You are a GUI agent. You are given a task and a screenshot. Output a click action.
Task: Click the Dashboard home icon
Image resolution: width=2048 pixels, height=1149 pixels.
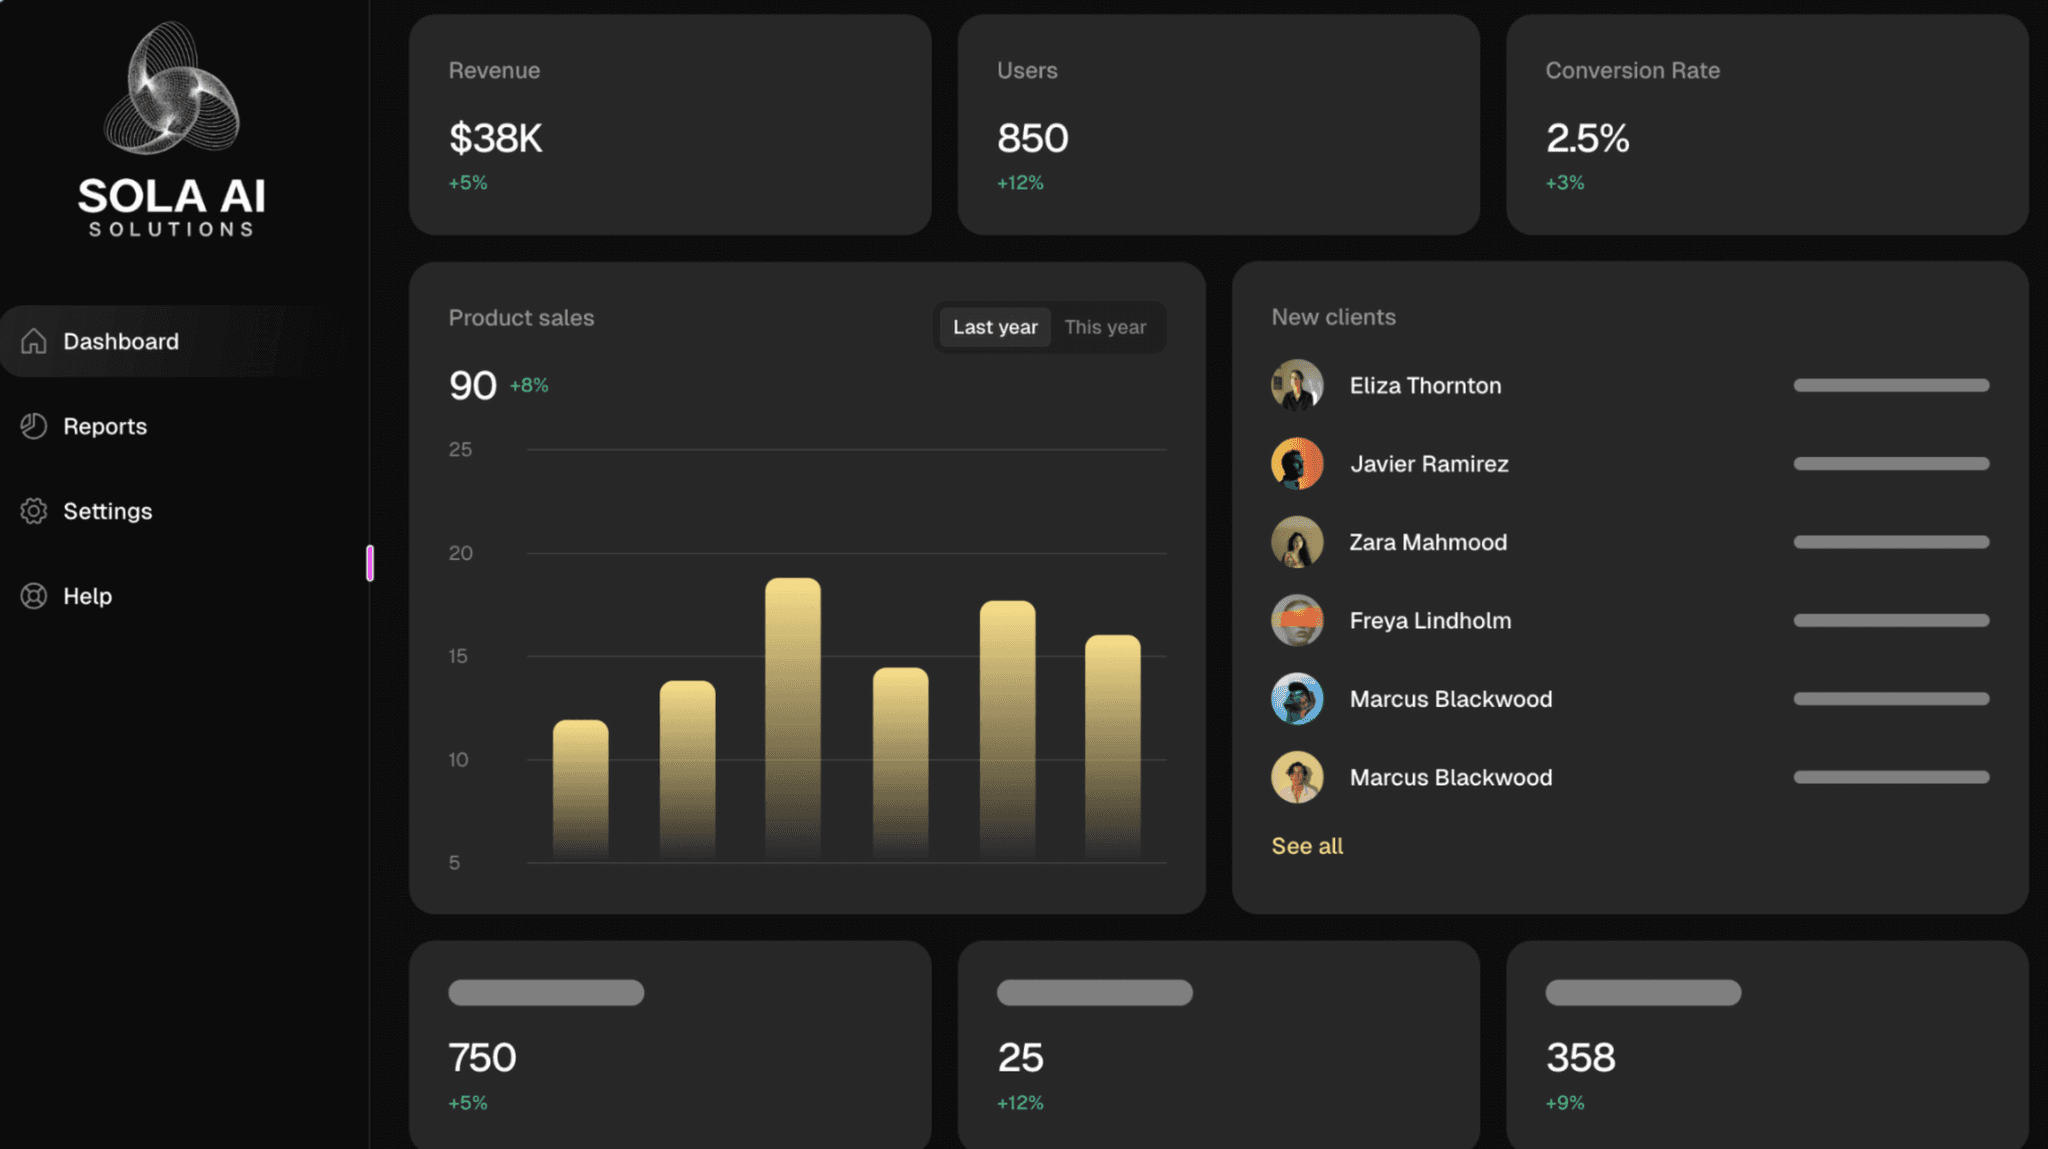point(34,341)
